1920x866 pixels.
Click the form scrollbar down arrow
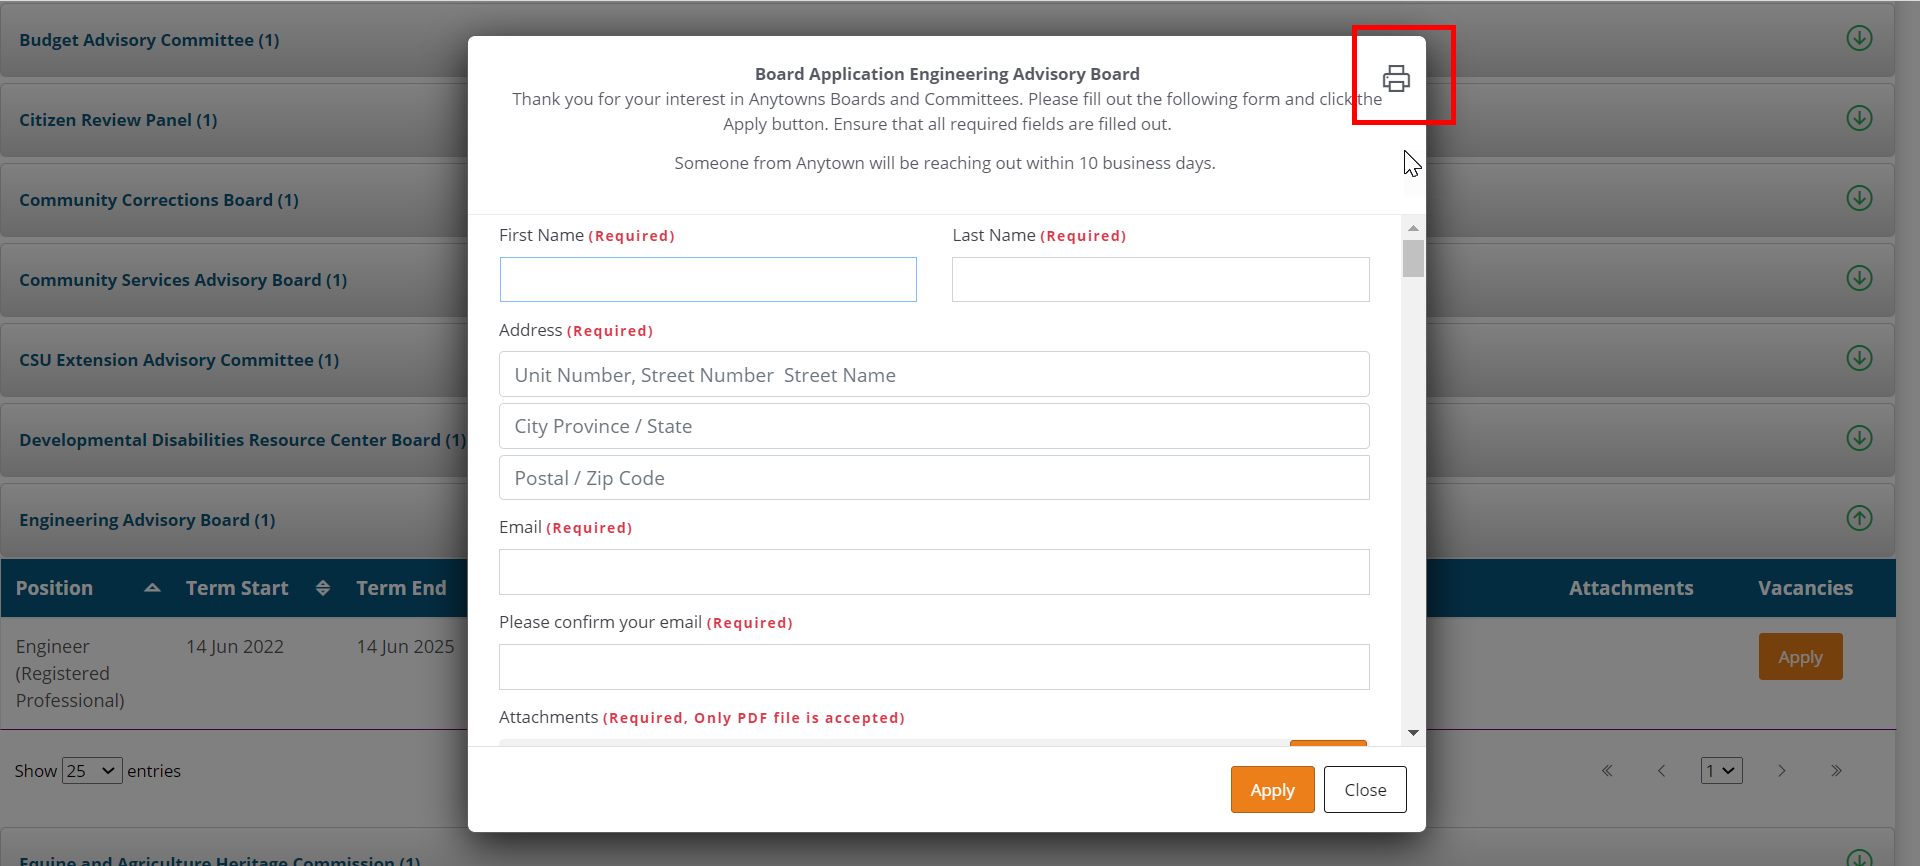pyautogui.click(x=1413, y=733)
